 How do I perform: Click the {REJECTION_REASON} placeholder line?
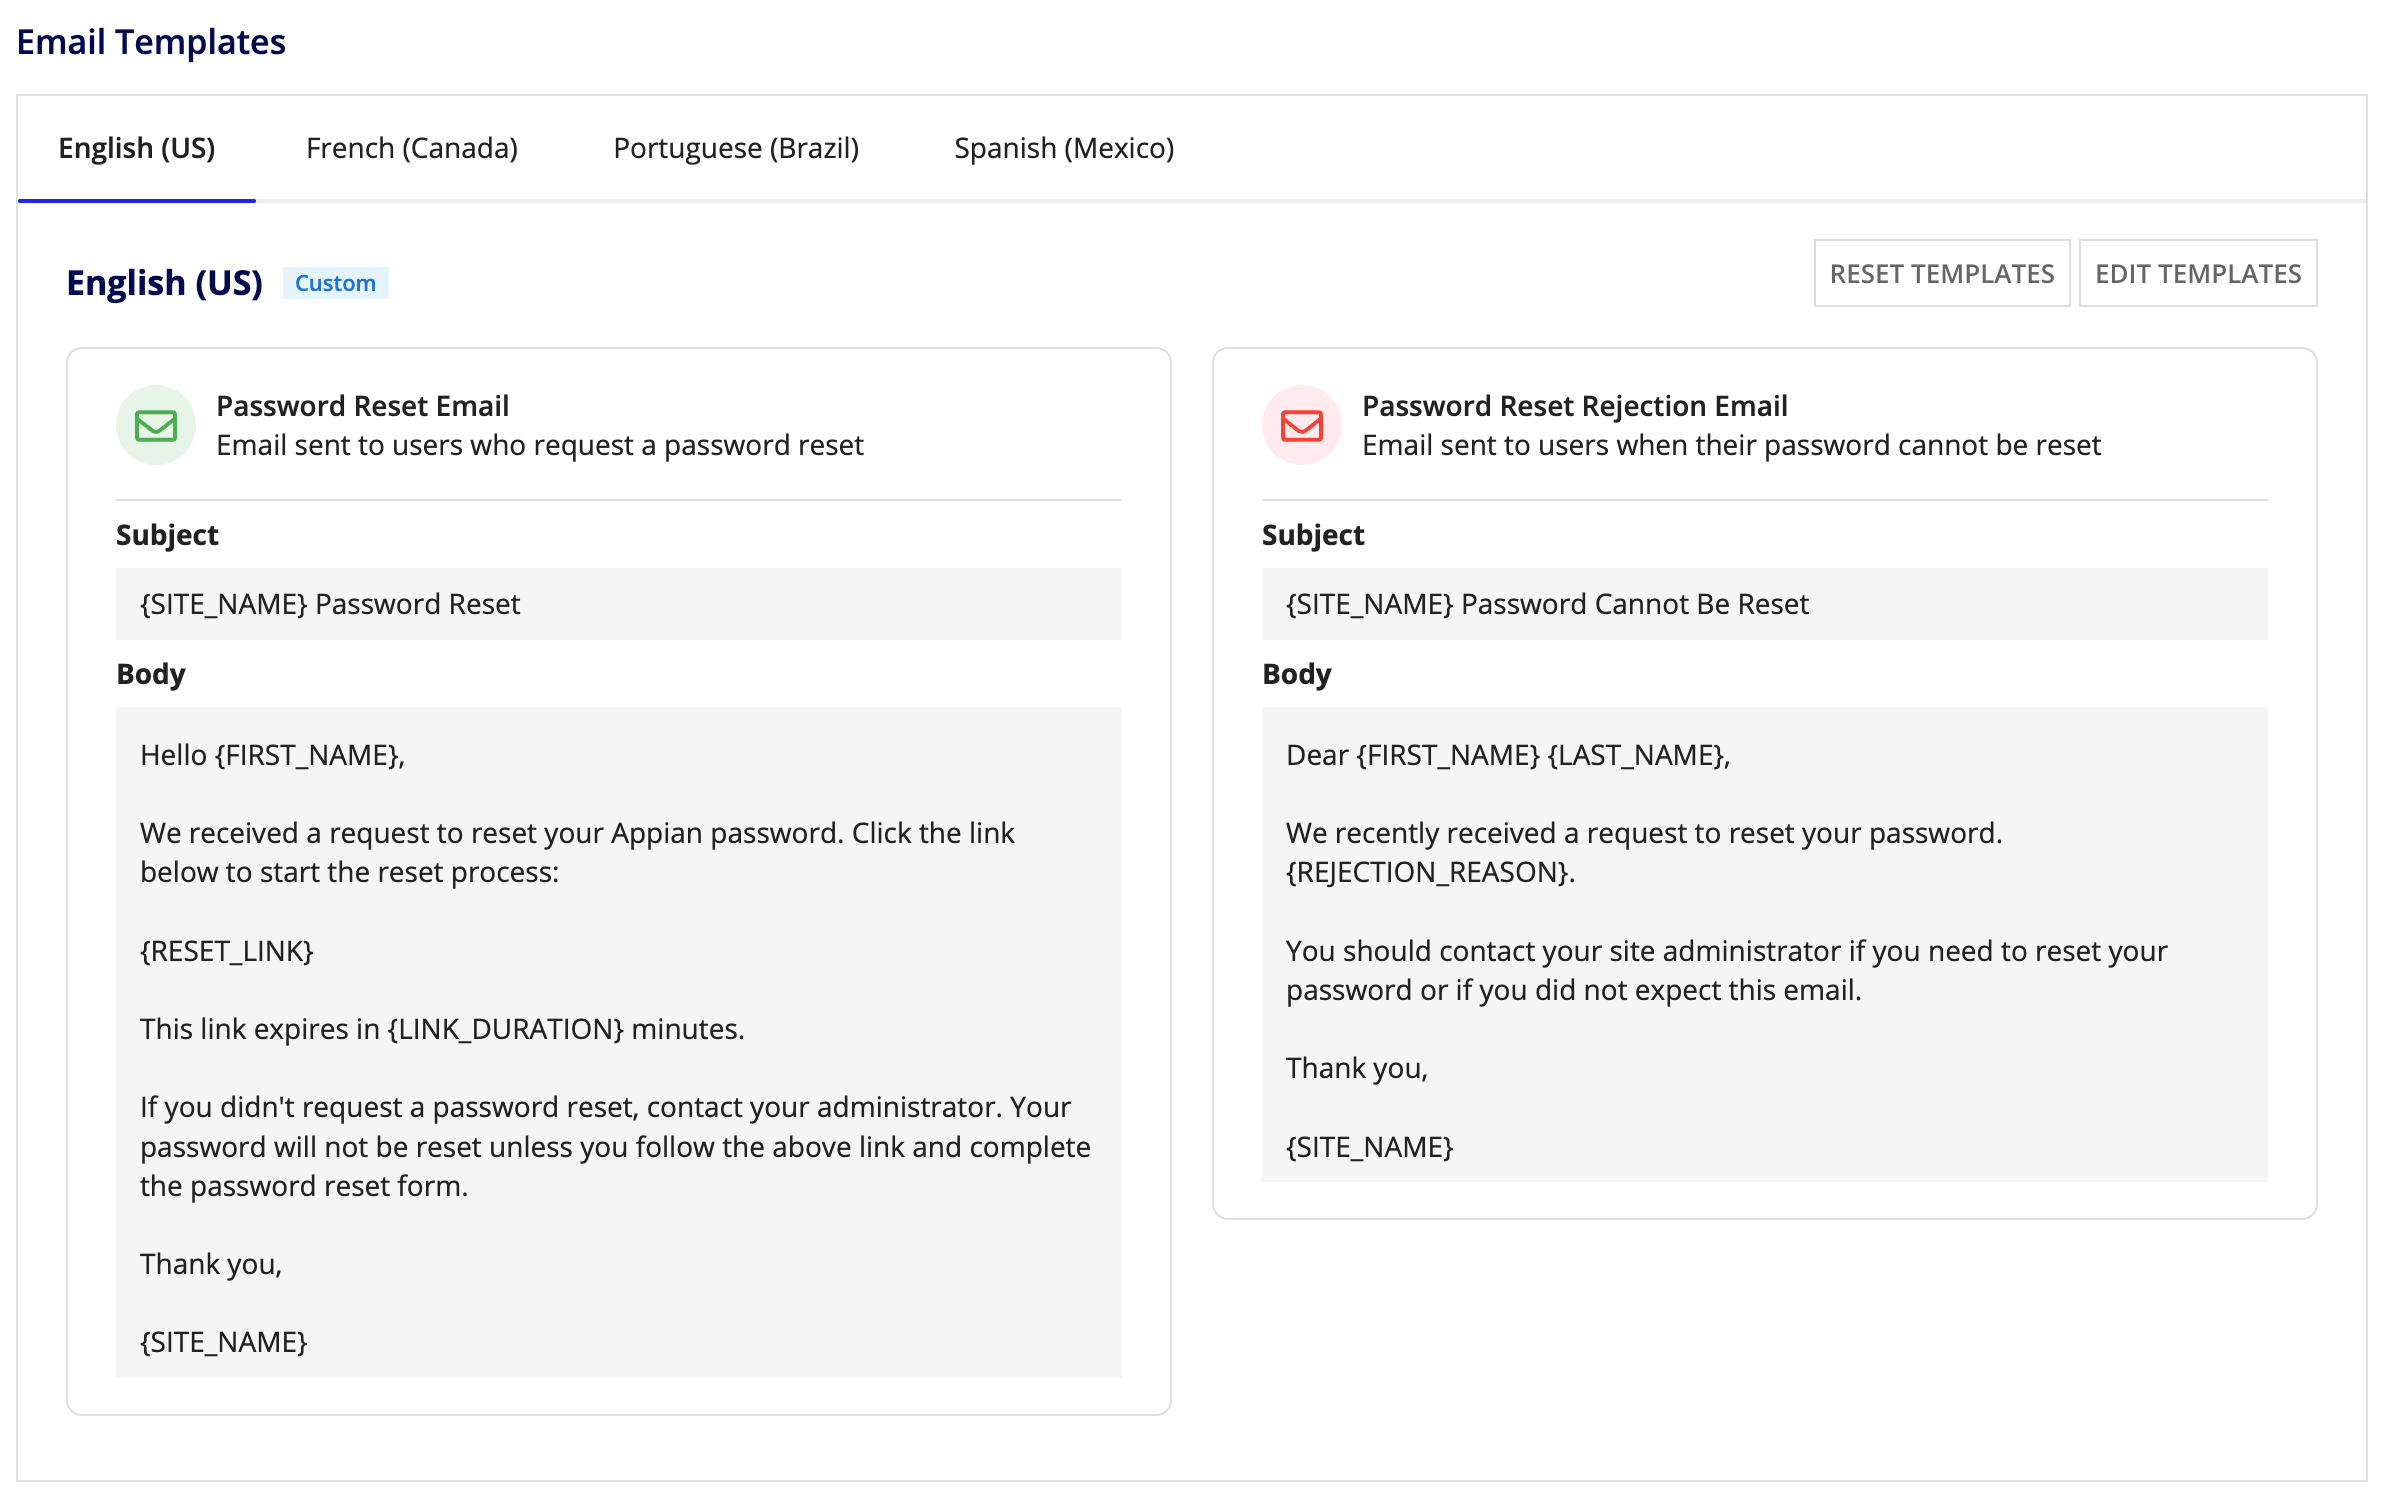1430,872
